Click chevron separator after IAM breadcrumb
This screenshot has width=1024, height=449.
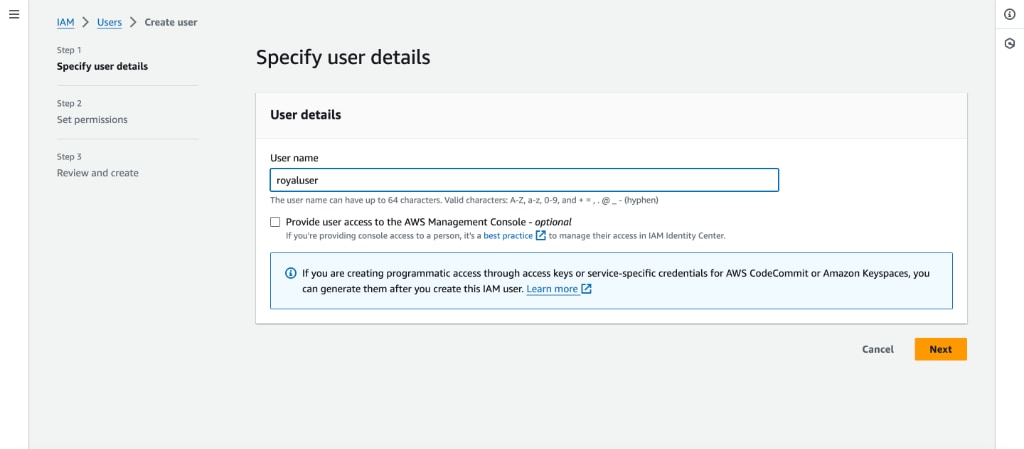86,22
